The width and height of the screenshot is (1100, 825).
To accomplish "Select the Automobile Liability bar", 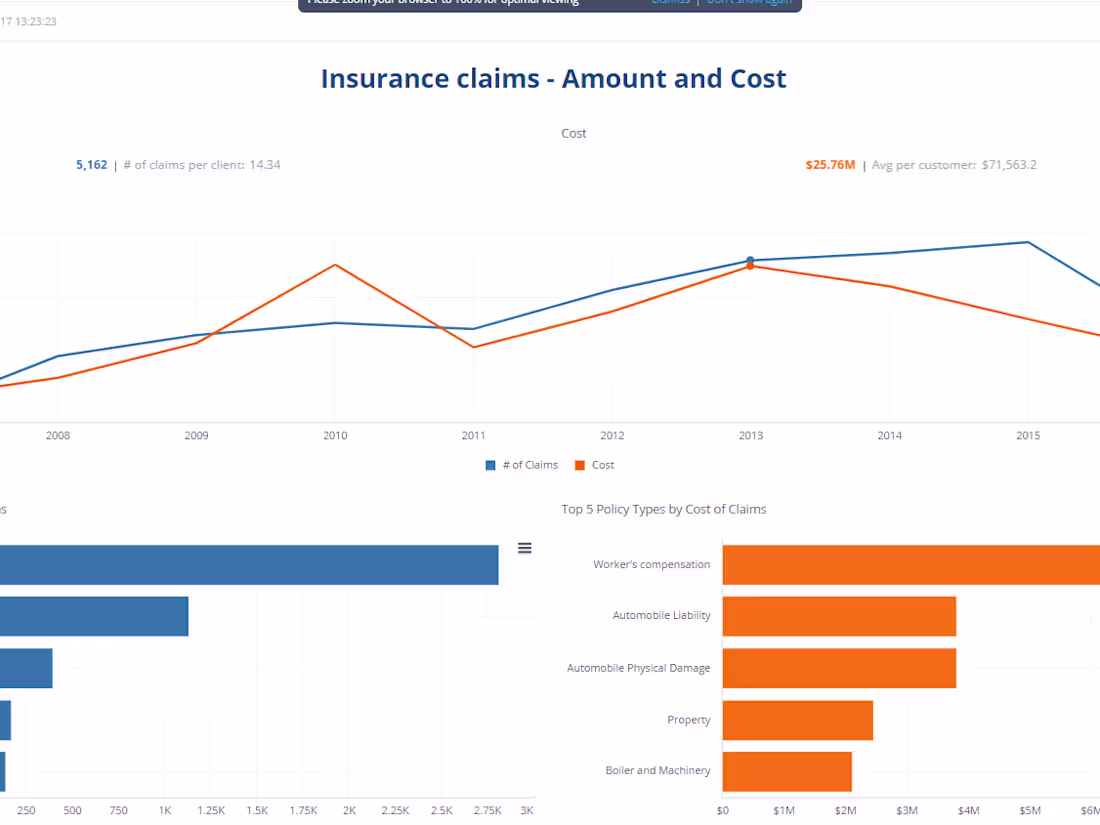I will click(x=840, y=616).
